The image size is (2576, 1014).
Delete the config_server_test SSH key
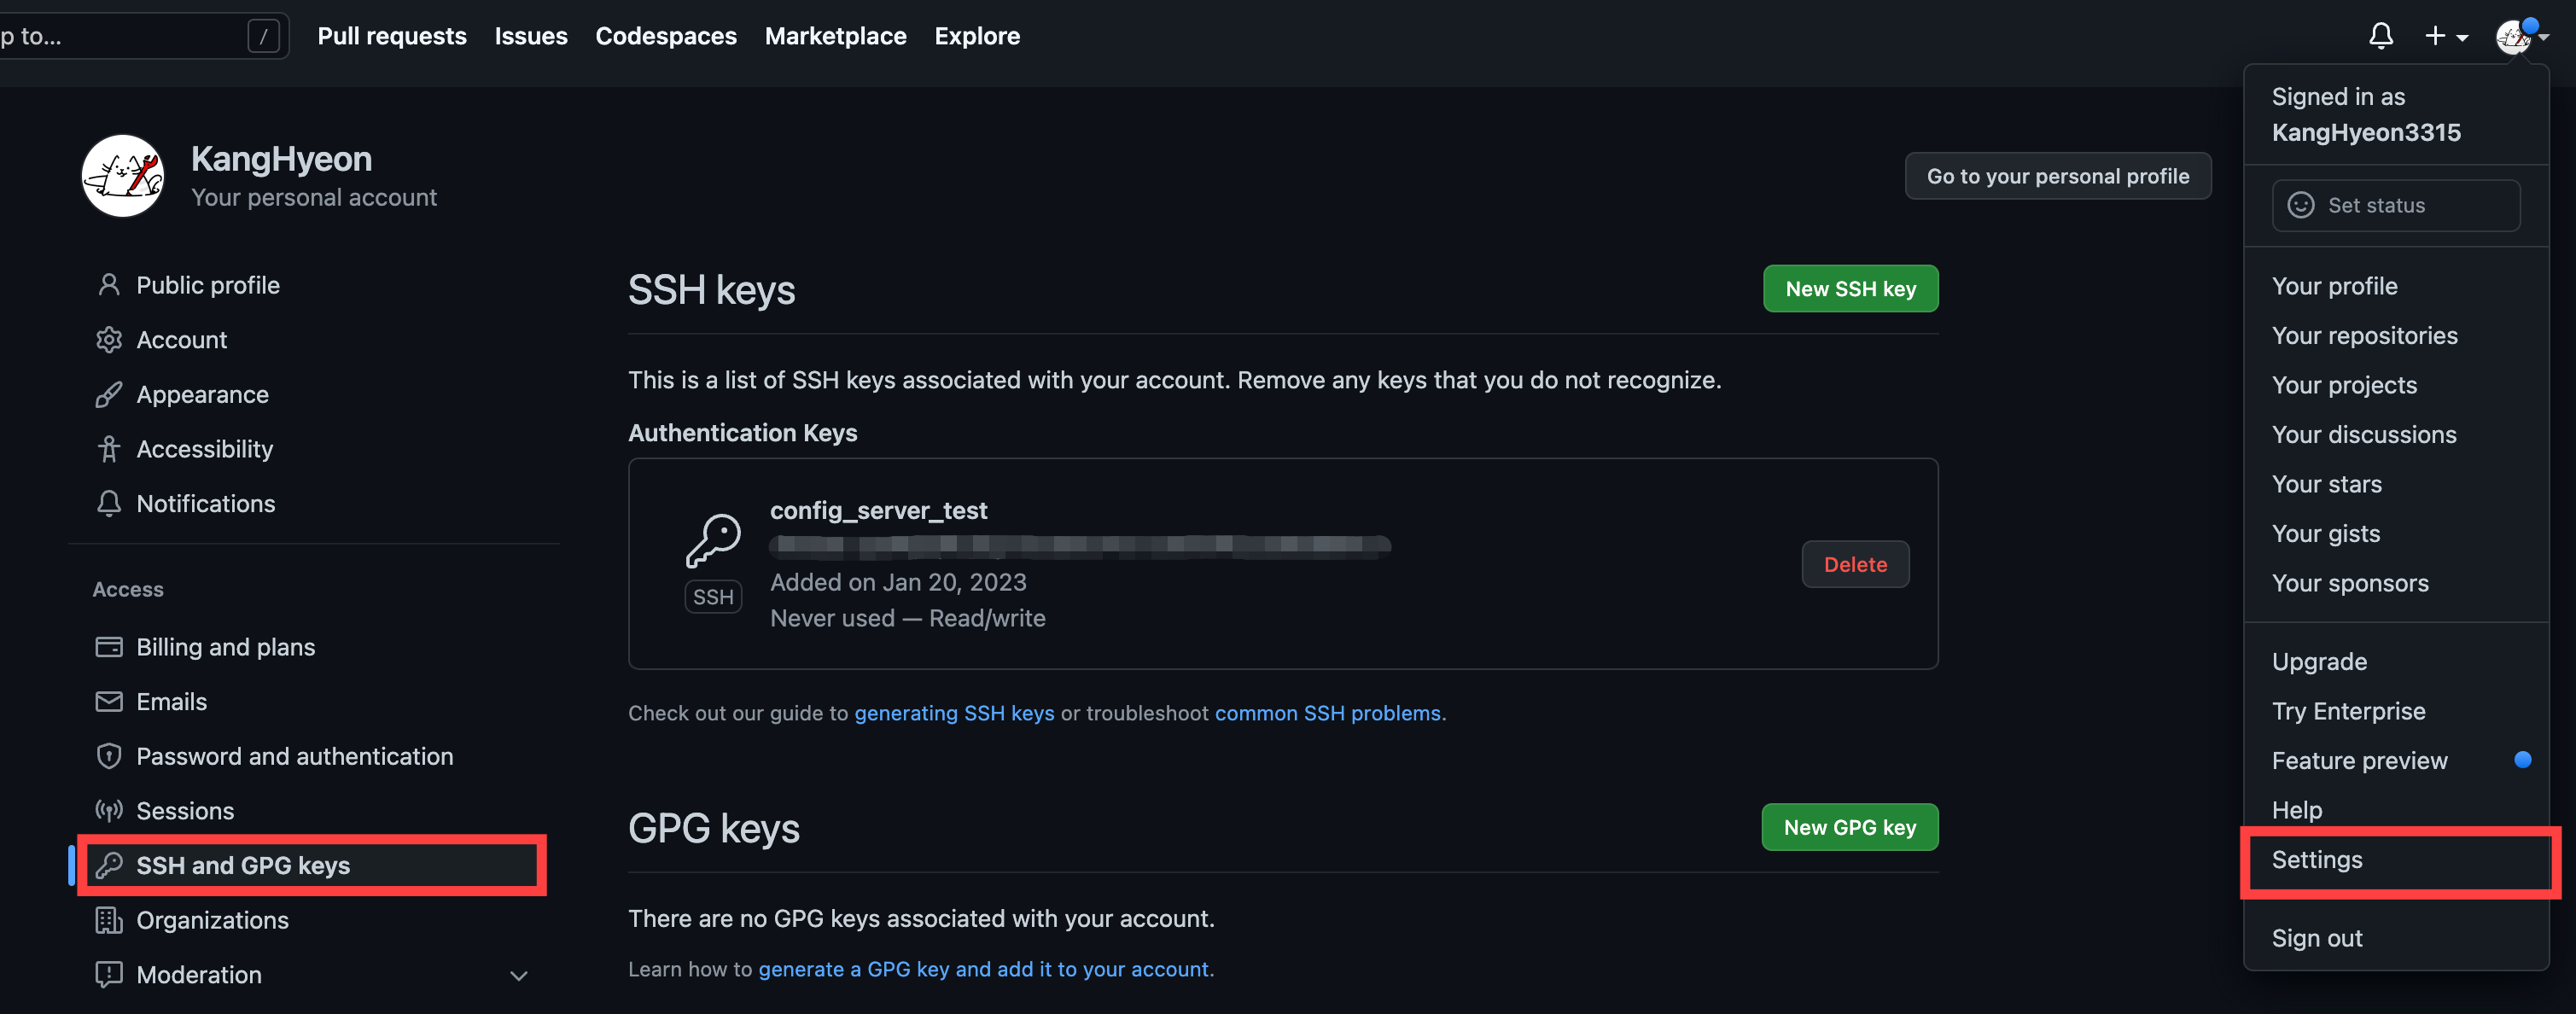[x=1854, y=565]
